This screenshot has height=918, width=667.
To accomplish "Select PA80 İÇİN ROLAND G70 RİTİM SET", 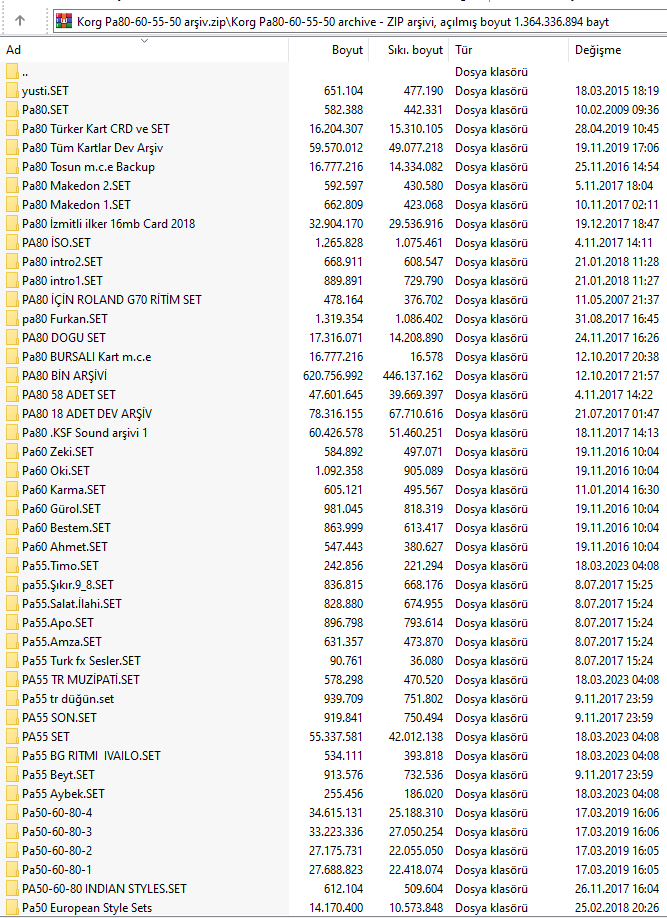I will [x=111, y=300].
